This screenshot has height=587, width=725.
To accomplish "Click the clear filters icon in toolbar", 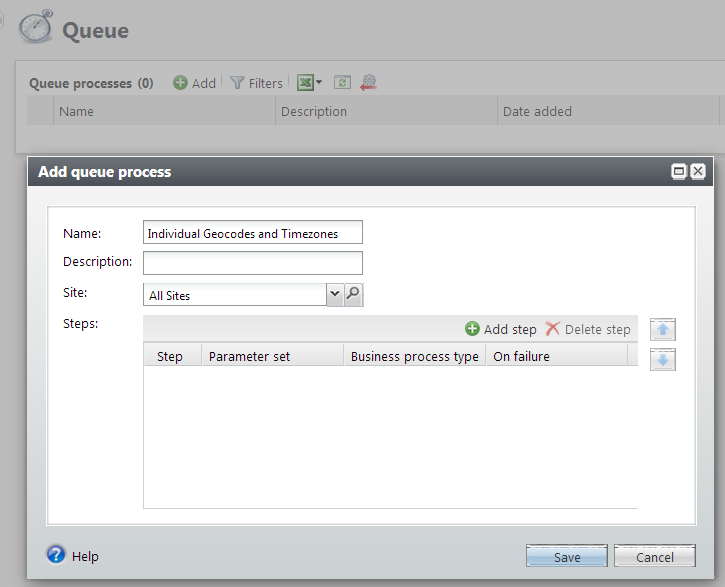I will 369,83.
